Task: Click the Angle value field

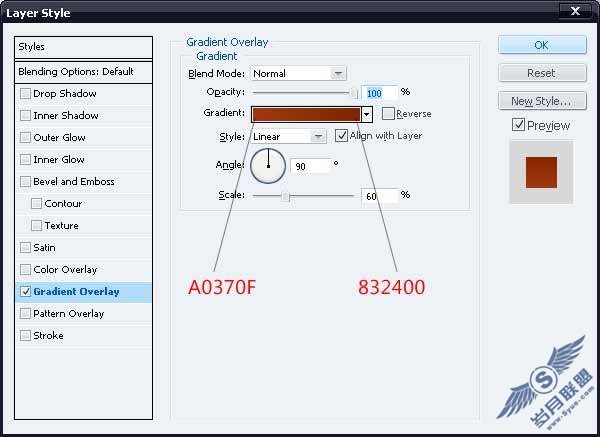Action: click(x=310, y=166)
